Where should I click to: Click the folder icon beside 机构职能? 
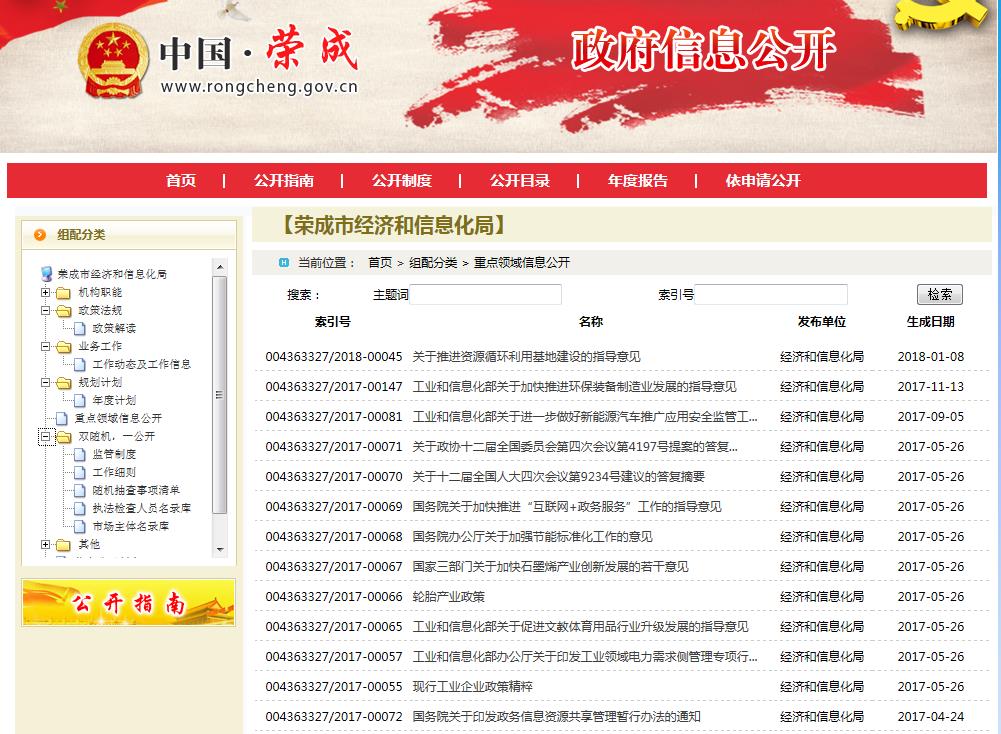click(64, 293)
